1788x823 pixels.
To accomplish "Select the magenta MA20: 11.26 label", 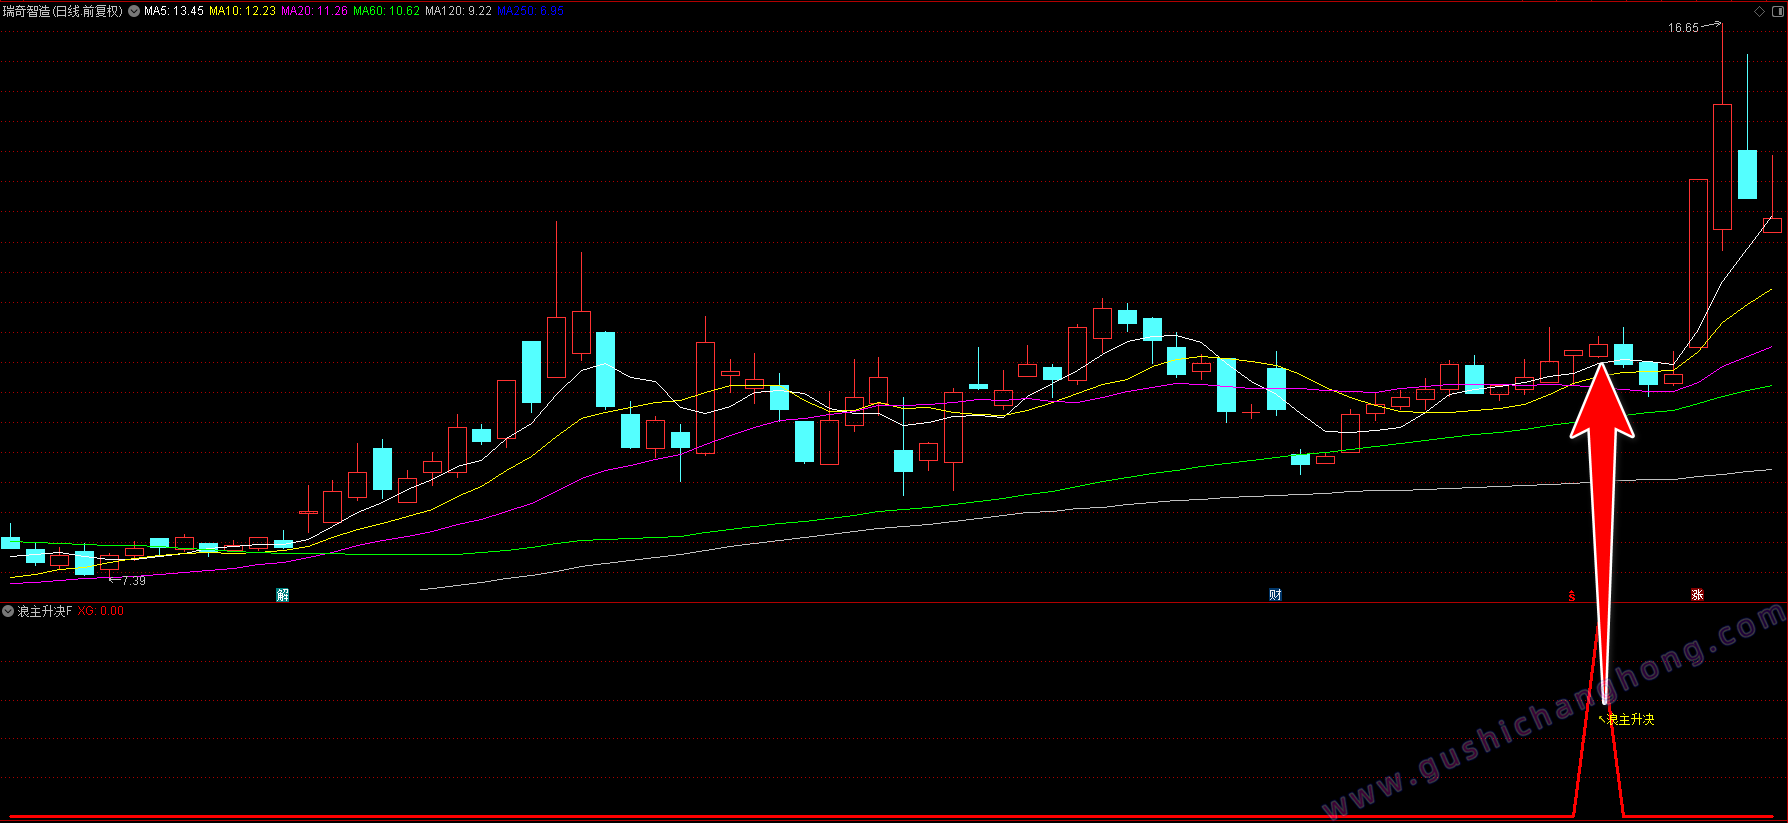I will (x=314, y=11).
